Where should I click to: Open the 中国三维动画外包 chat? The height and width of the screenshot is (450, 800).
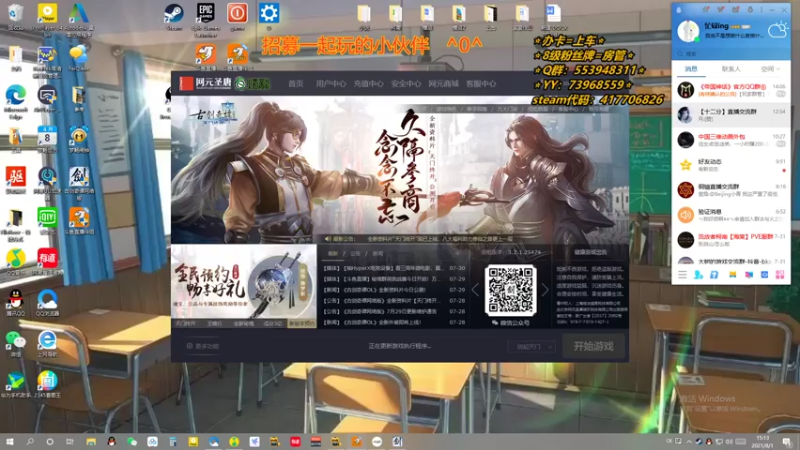click(x=731, y=140)
